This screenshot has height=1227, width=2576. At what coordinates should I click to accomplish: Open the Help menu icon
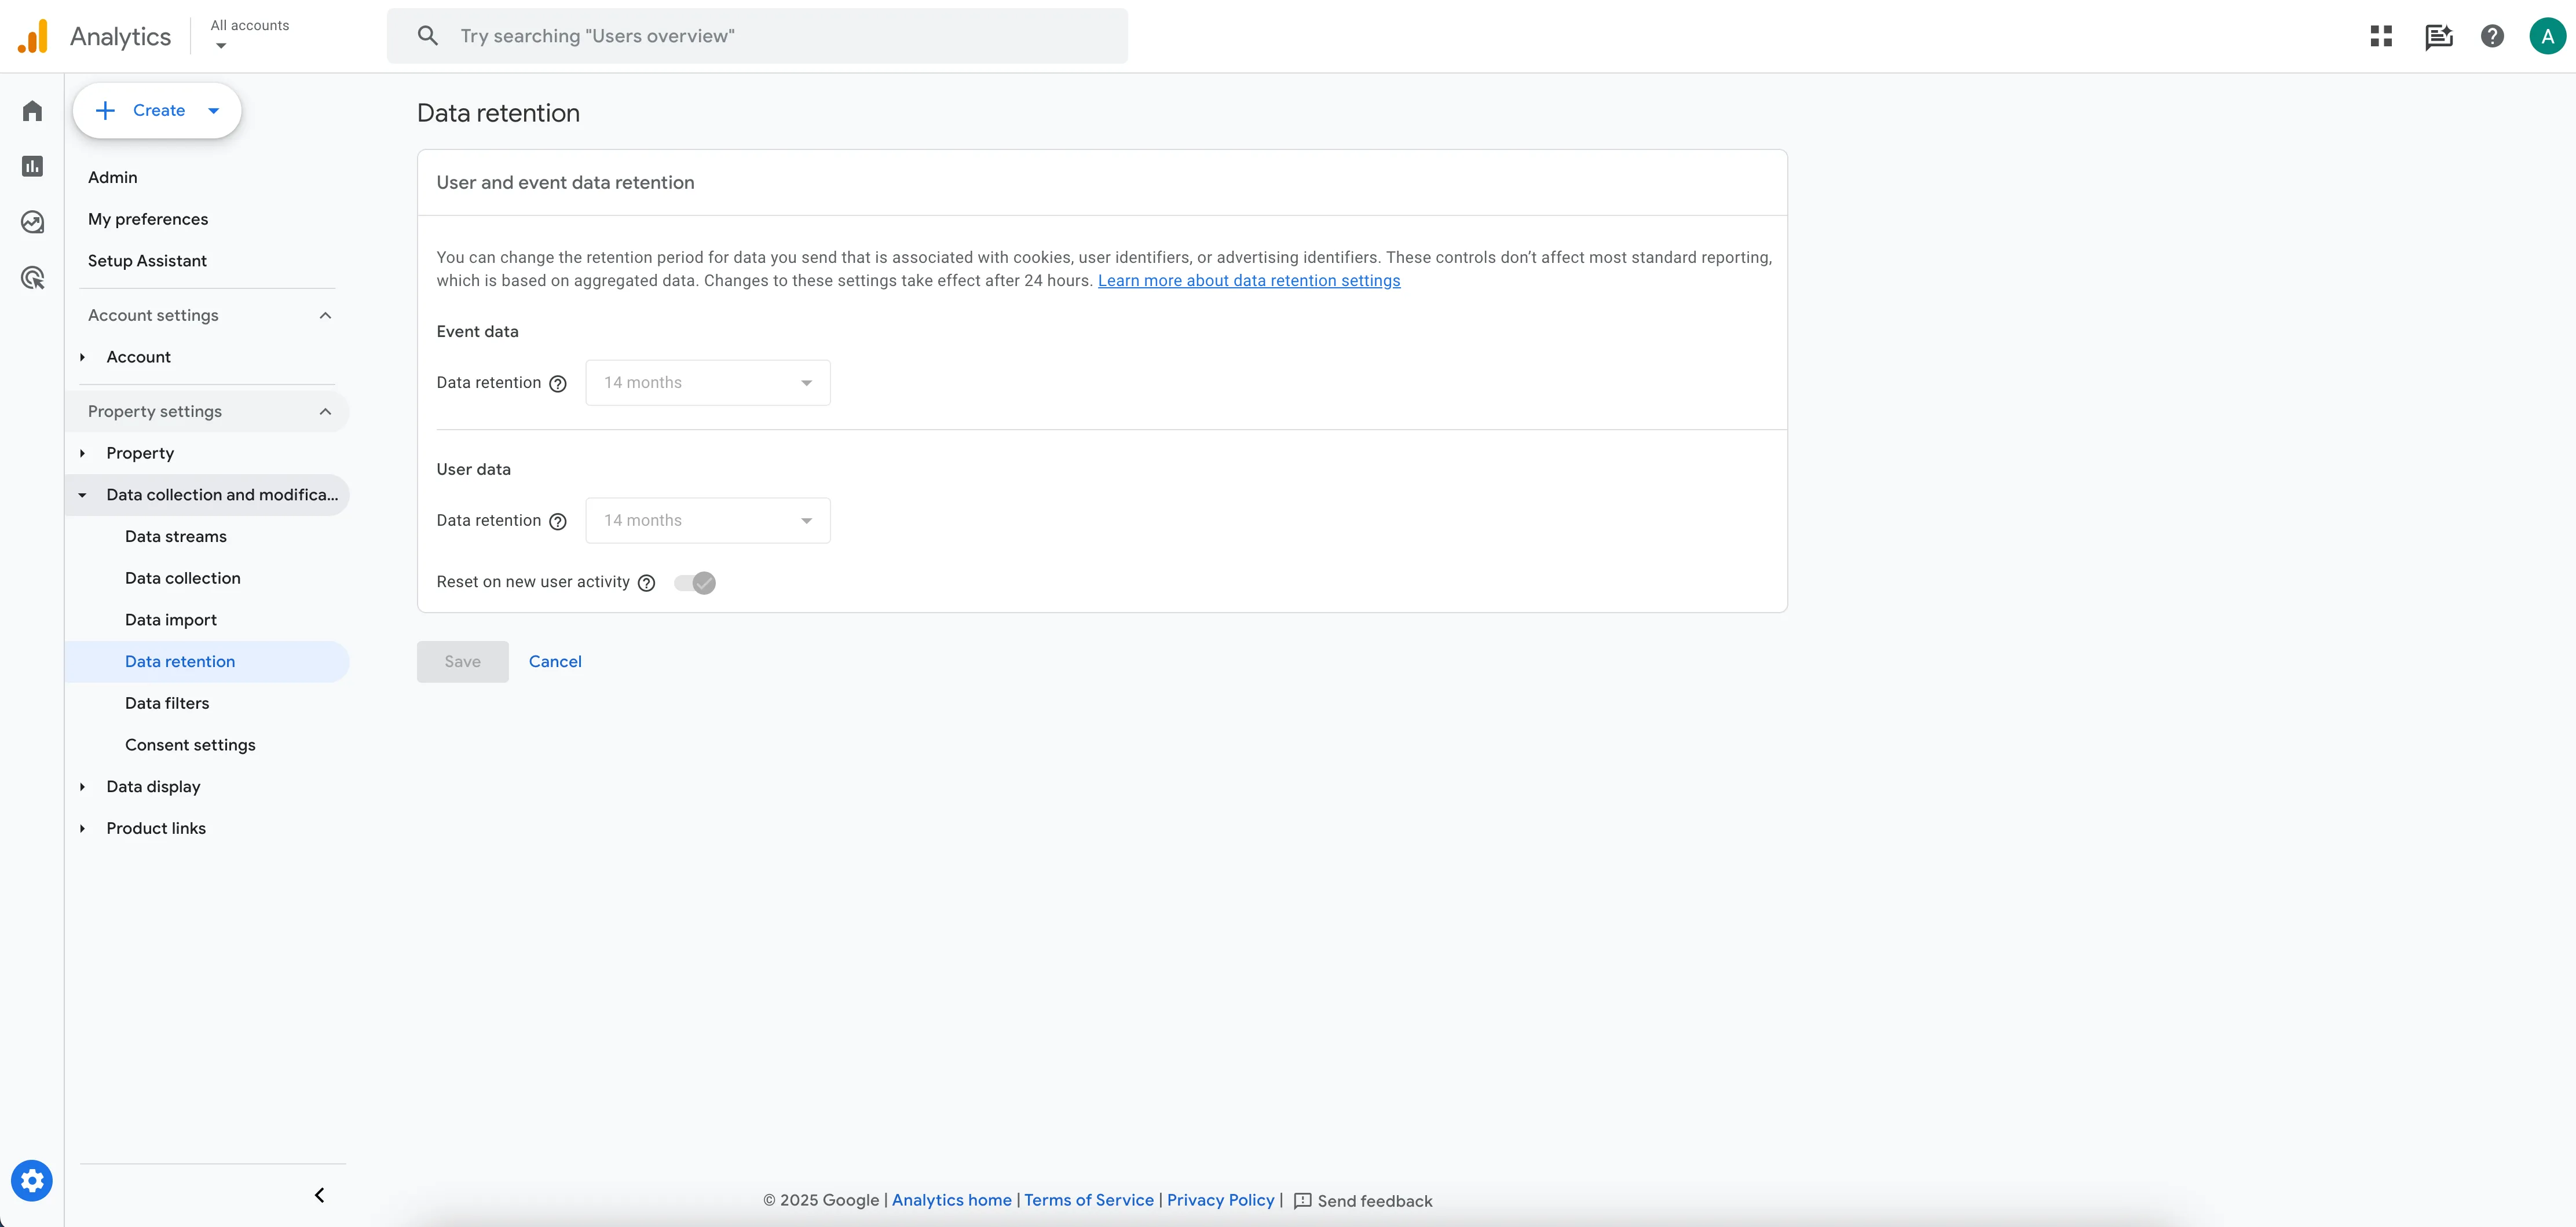pyautogui.click(x=2492, y=36)
